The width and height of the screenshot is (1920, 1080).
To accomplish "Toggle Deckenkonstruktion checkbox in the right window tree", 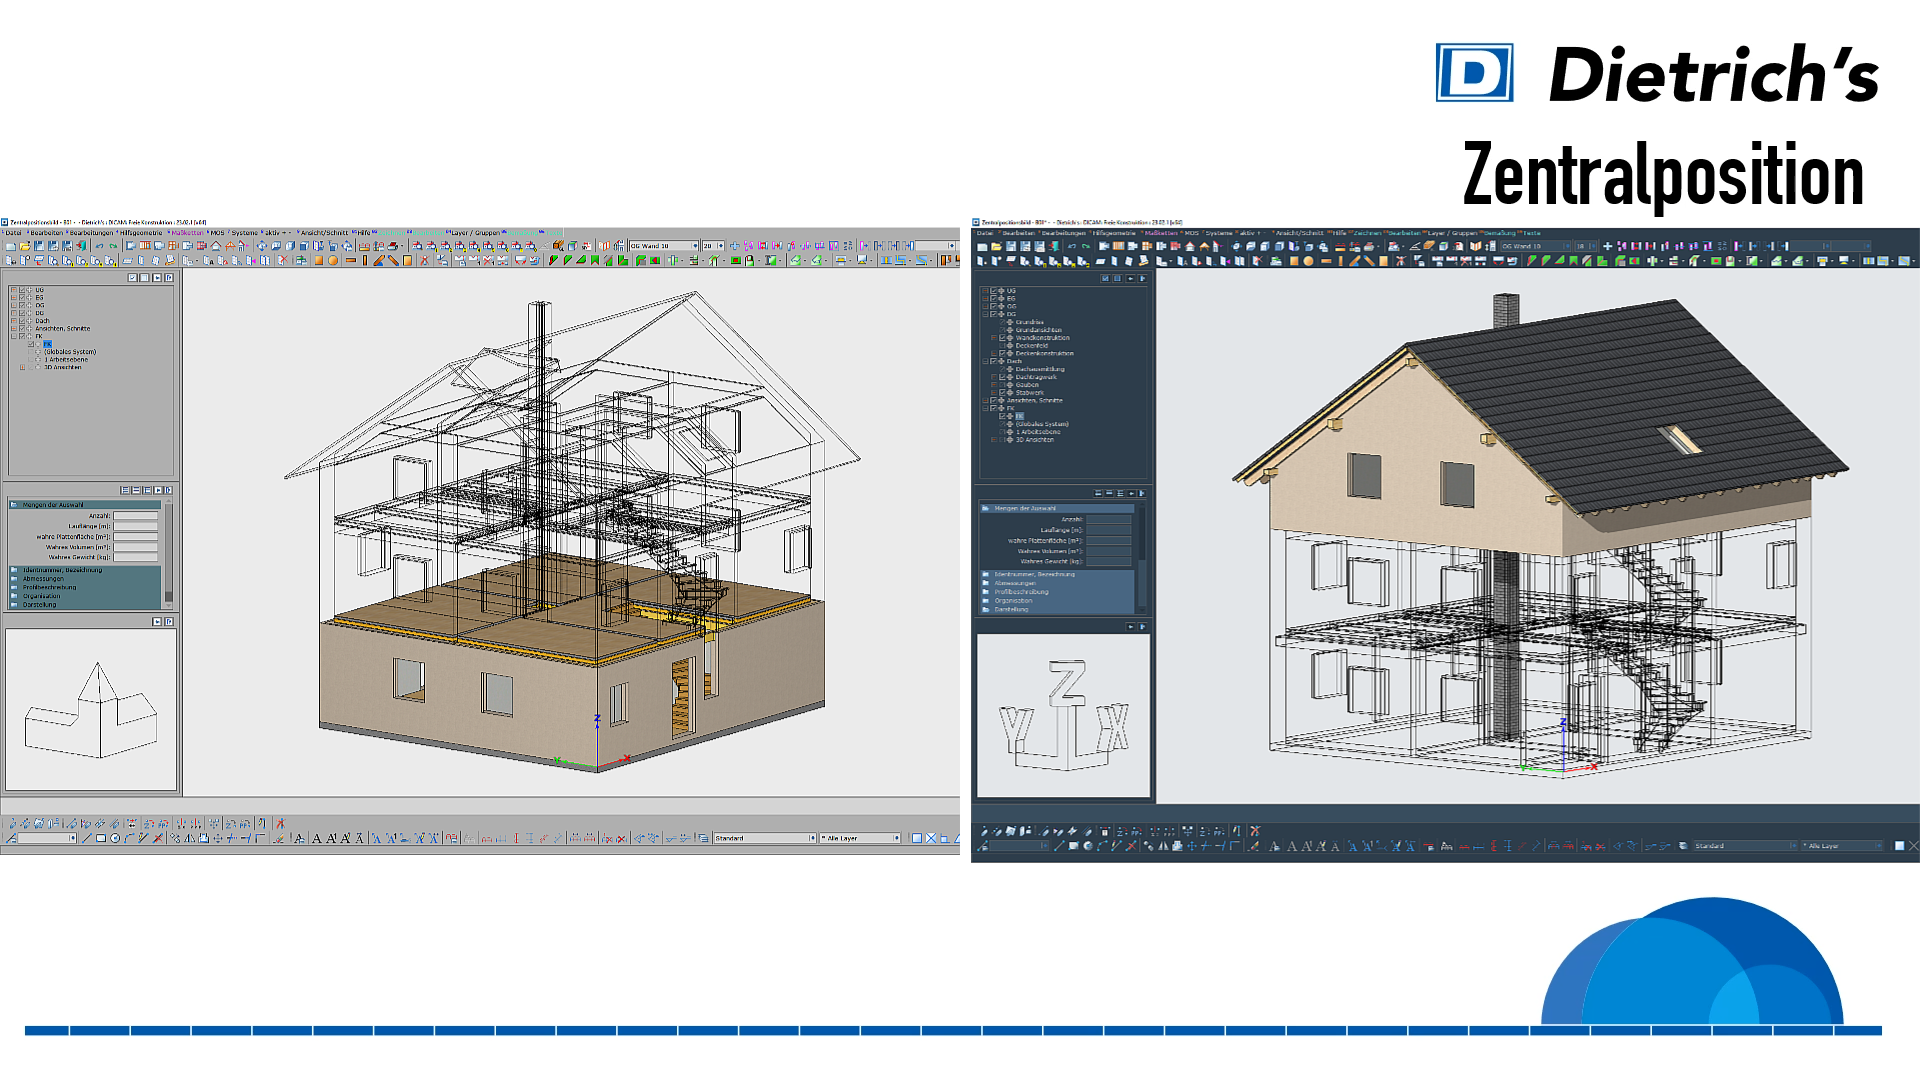I will tap(1002, 353).
